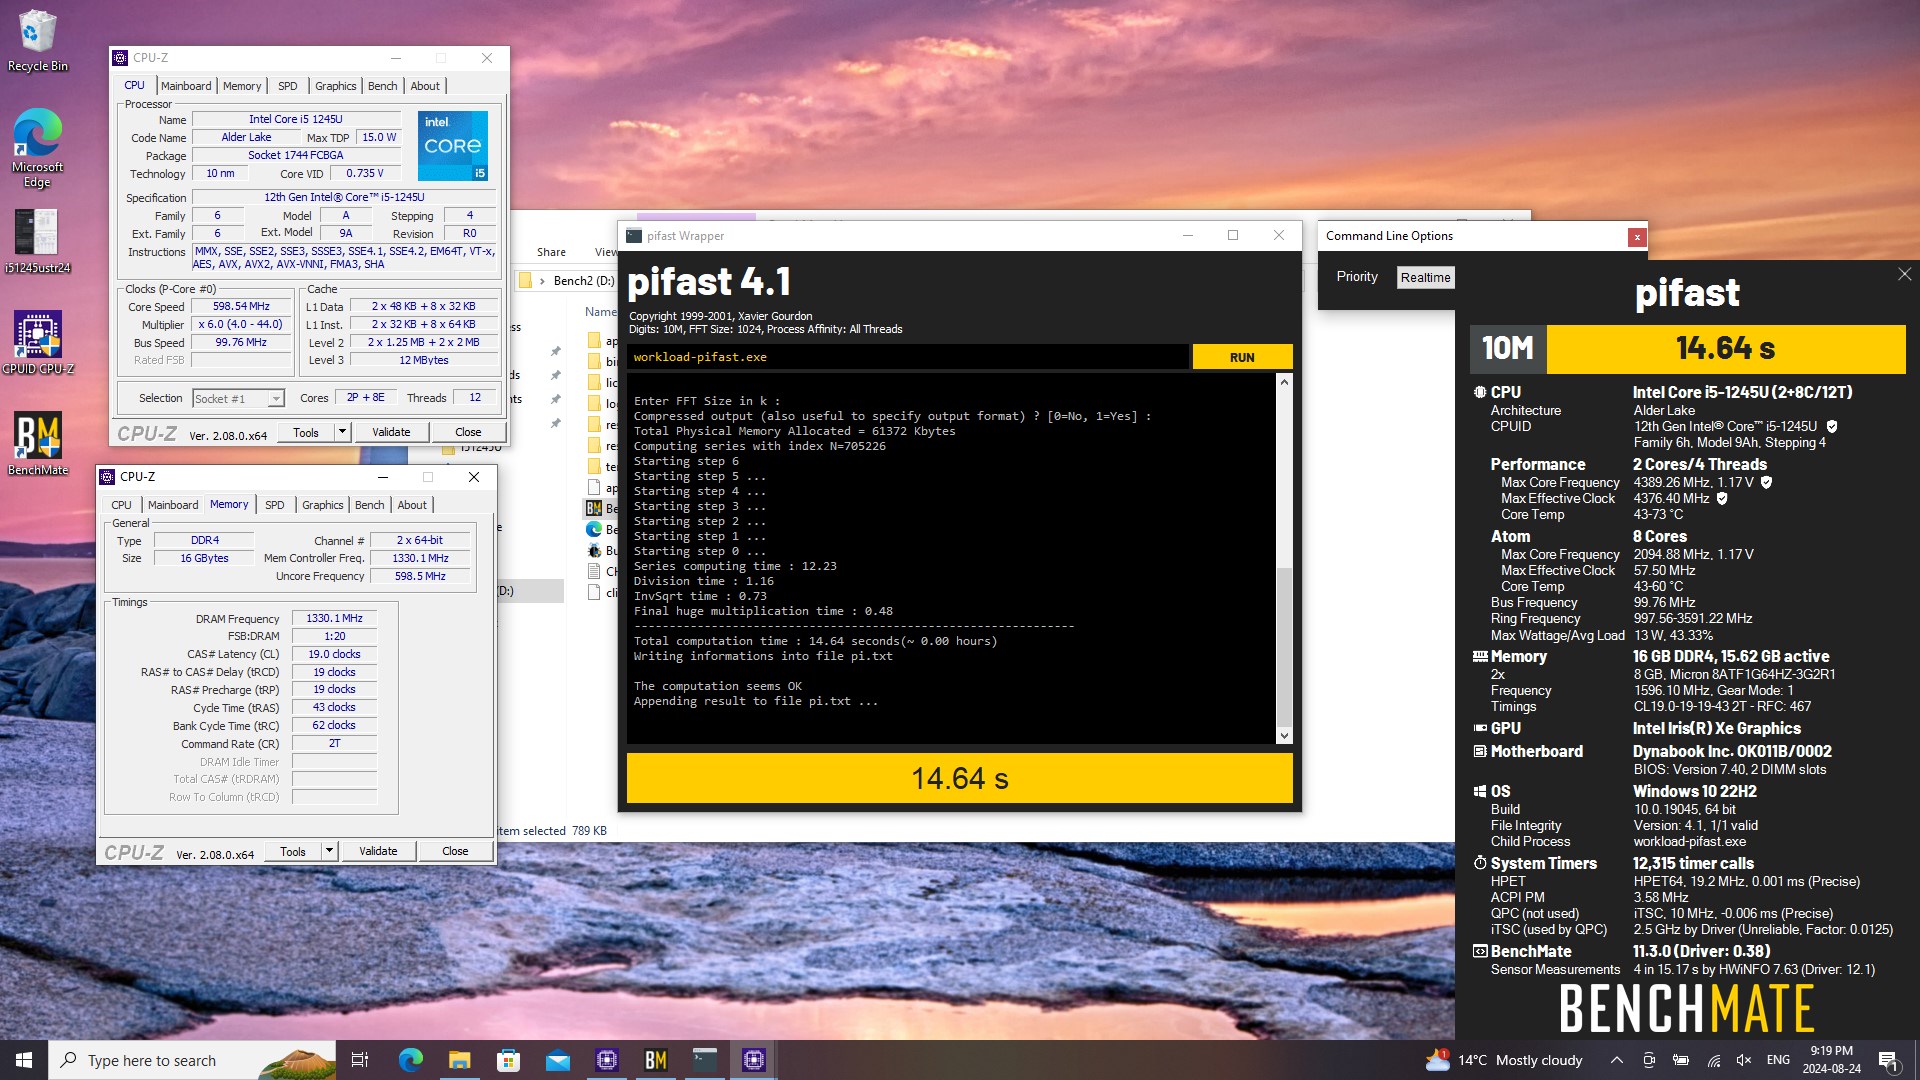Screen dimensions: 1920x1080
Task: Click the shield icon after 4389.26 MHz, 1.17 V
Action: [x=1766, y=482]
